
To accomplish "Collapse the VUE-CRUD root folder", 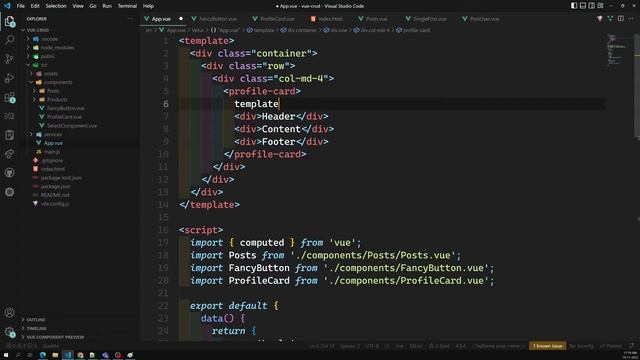I will [x=38, y=30].
